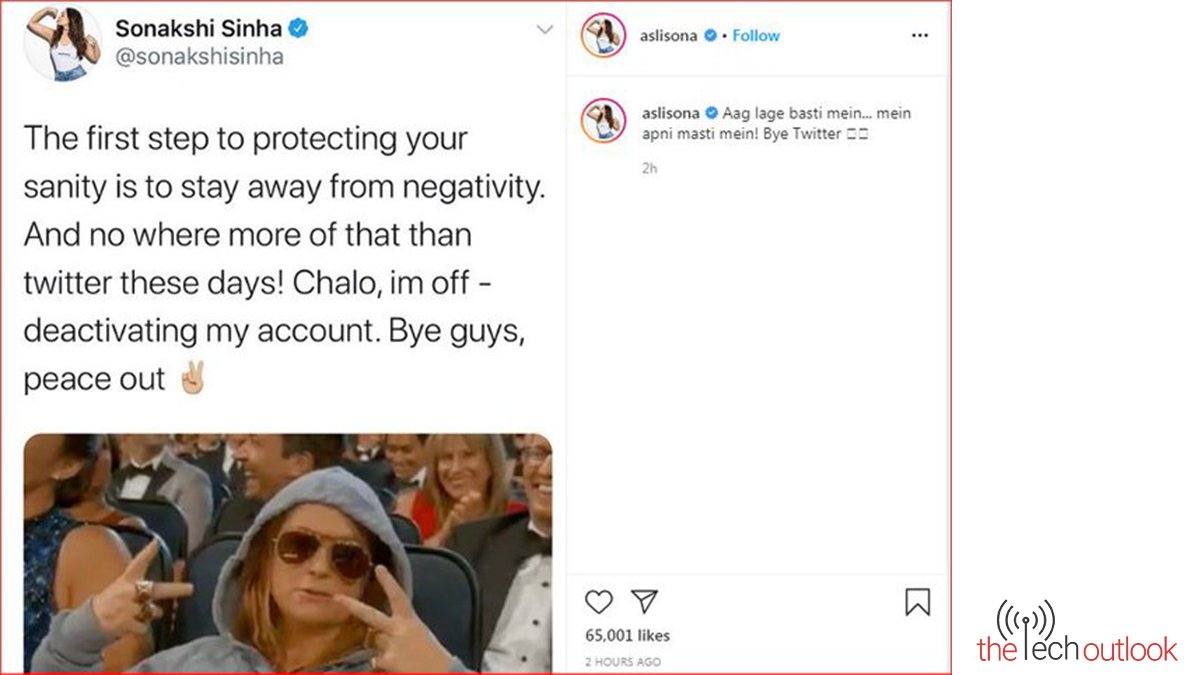
Task: Share the post via the paper plane icon
Action: [645, 601]
